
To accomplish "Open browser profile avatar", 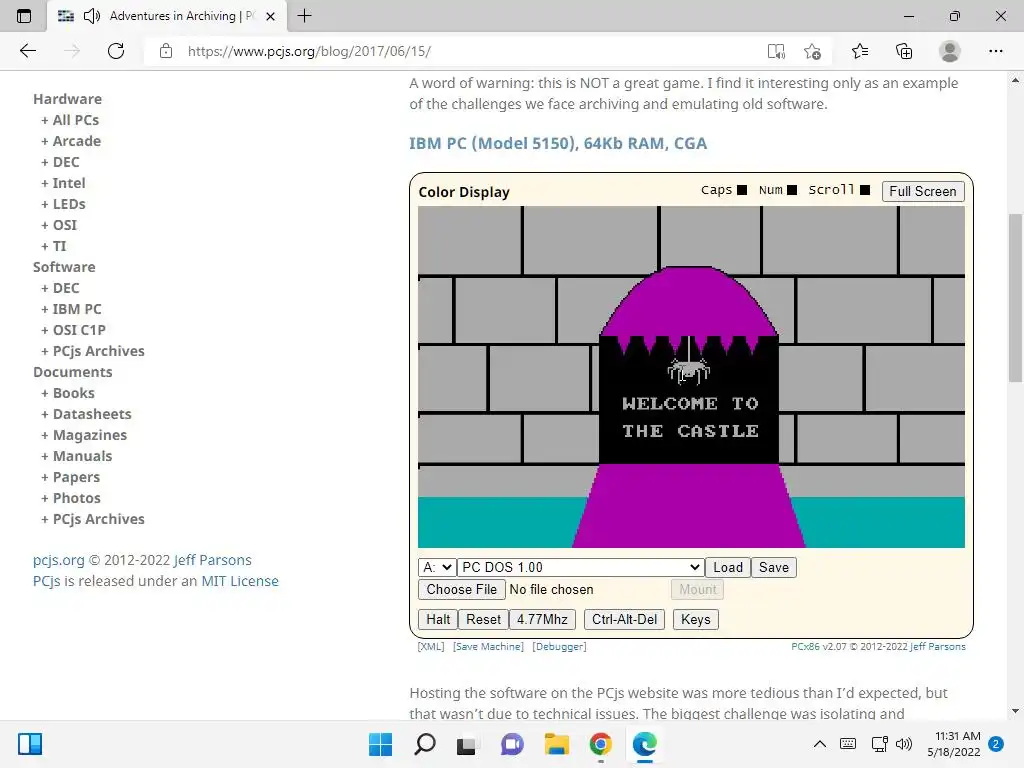I will pos(950,51).
